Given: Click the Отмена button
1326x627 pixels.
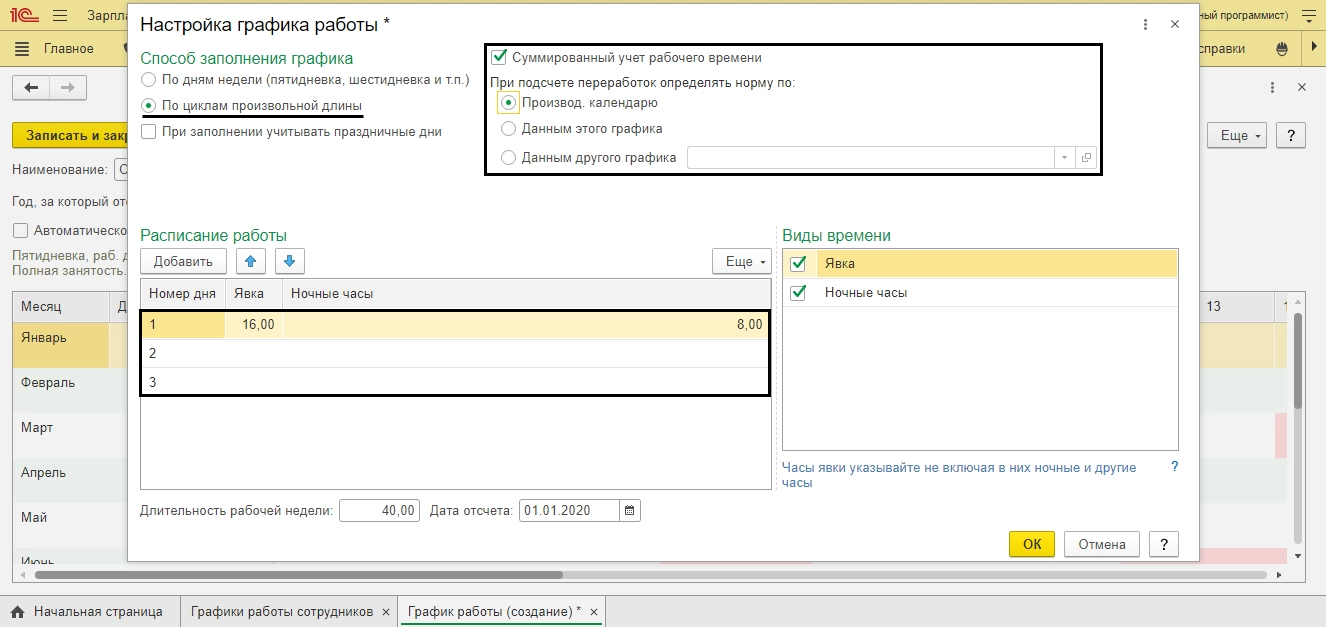Looking at the screenshot, I should [1102, 544].
